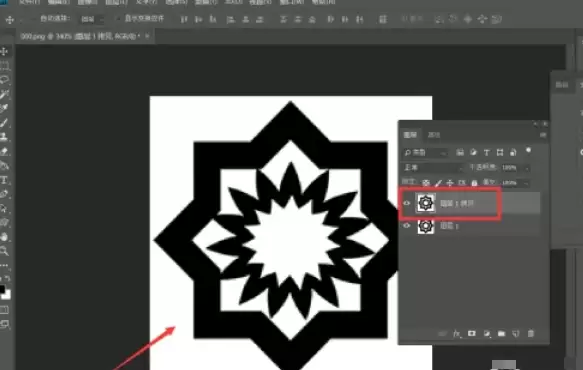The image size is (583, 370).
Task: Select the Rectangular Marquee tool
Action: tap(4, 66)
